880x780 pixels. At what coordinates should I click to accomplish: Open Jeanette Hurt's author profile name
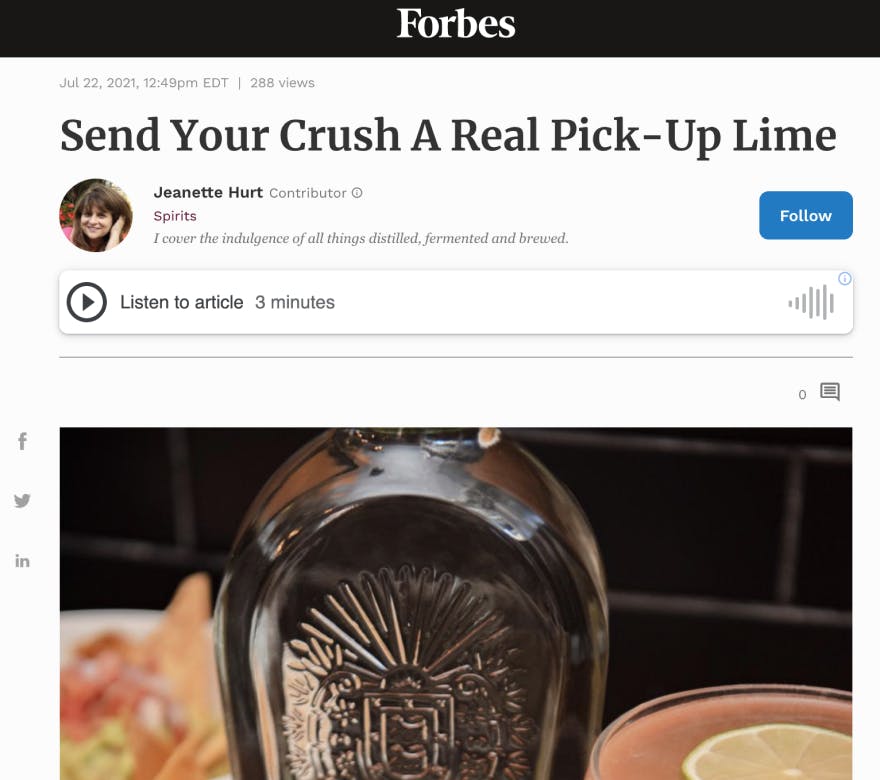(x=208, y=192)
